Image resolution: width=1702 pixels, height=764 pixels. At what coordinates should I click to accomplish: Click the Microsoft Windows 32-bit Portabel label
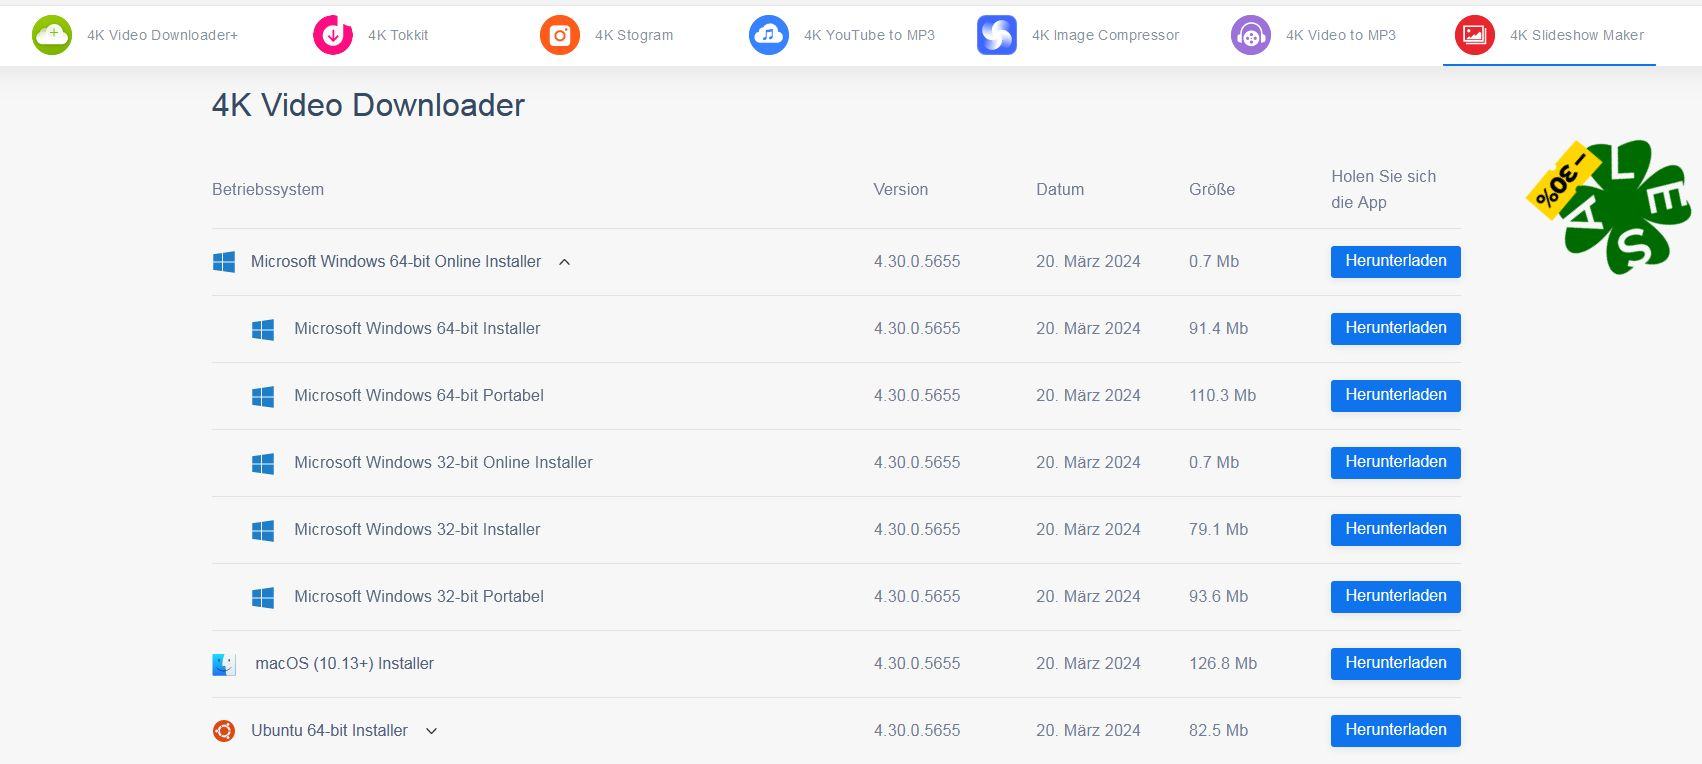(x=419, y=597)
